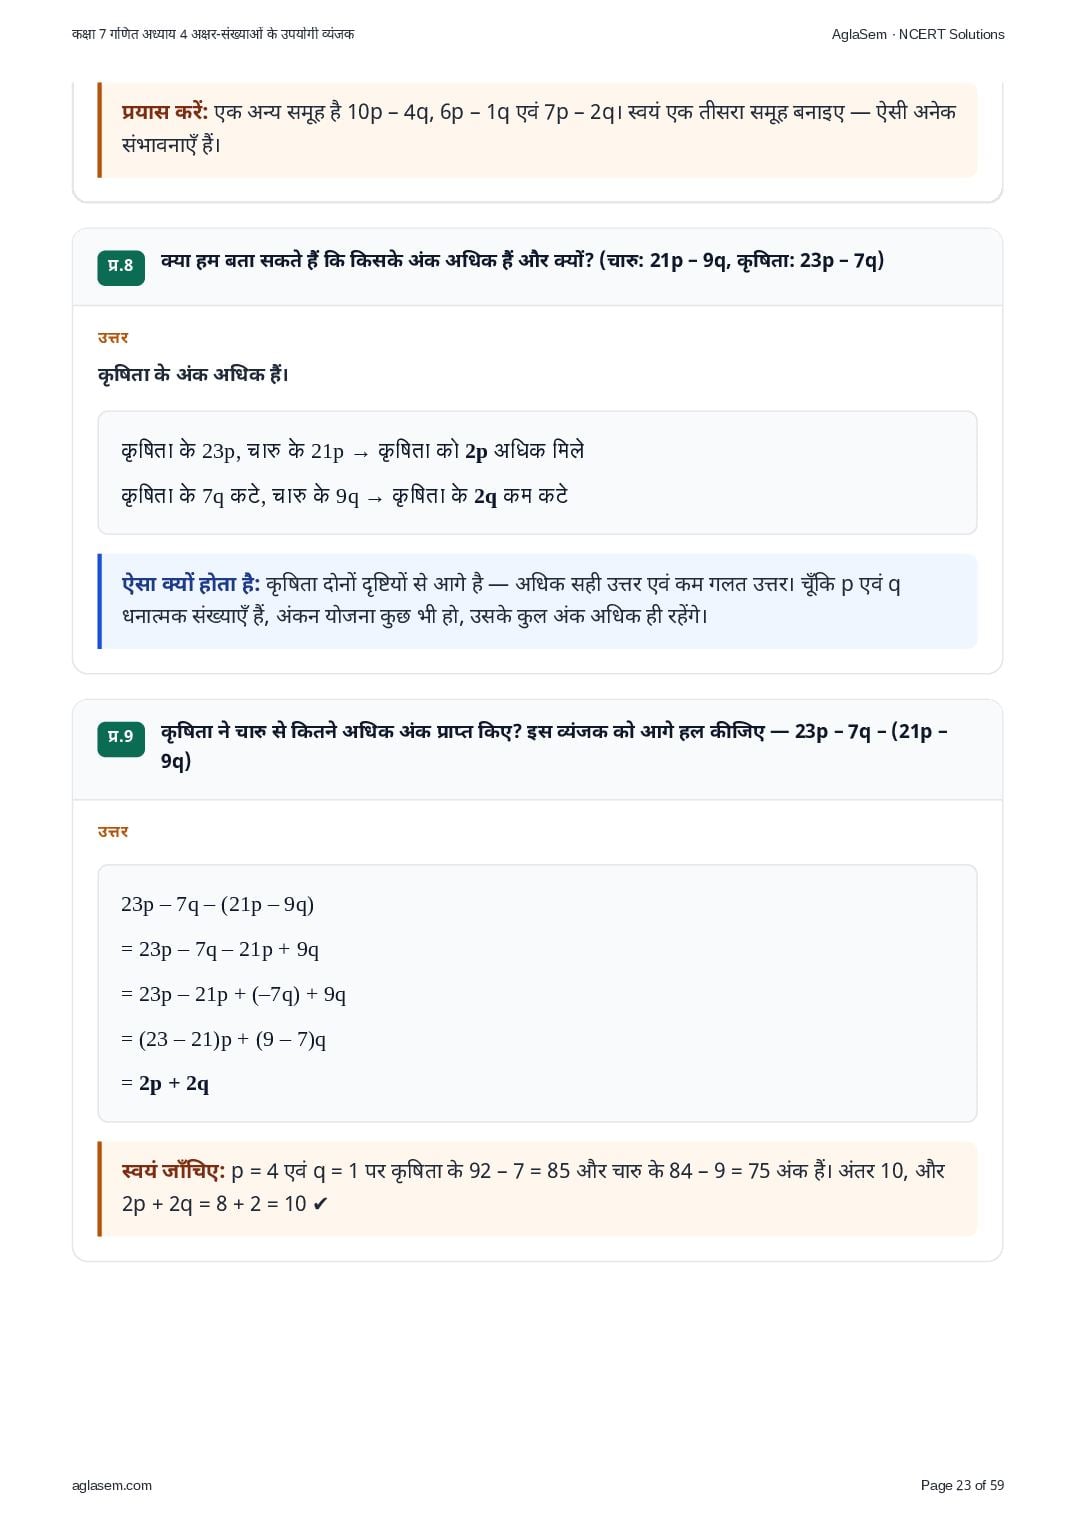The width and height of the screenshot is (1076, 1522).
Task: Click the bold 2q in second comparison line
Action: [485, 497]
